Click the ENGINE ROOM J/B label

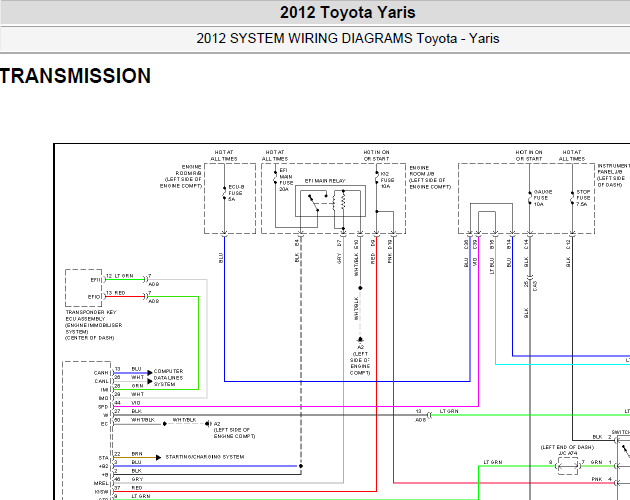point(430,177)
